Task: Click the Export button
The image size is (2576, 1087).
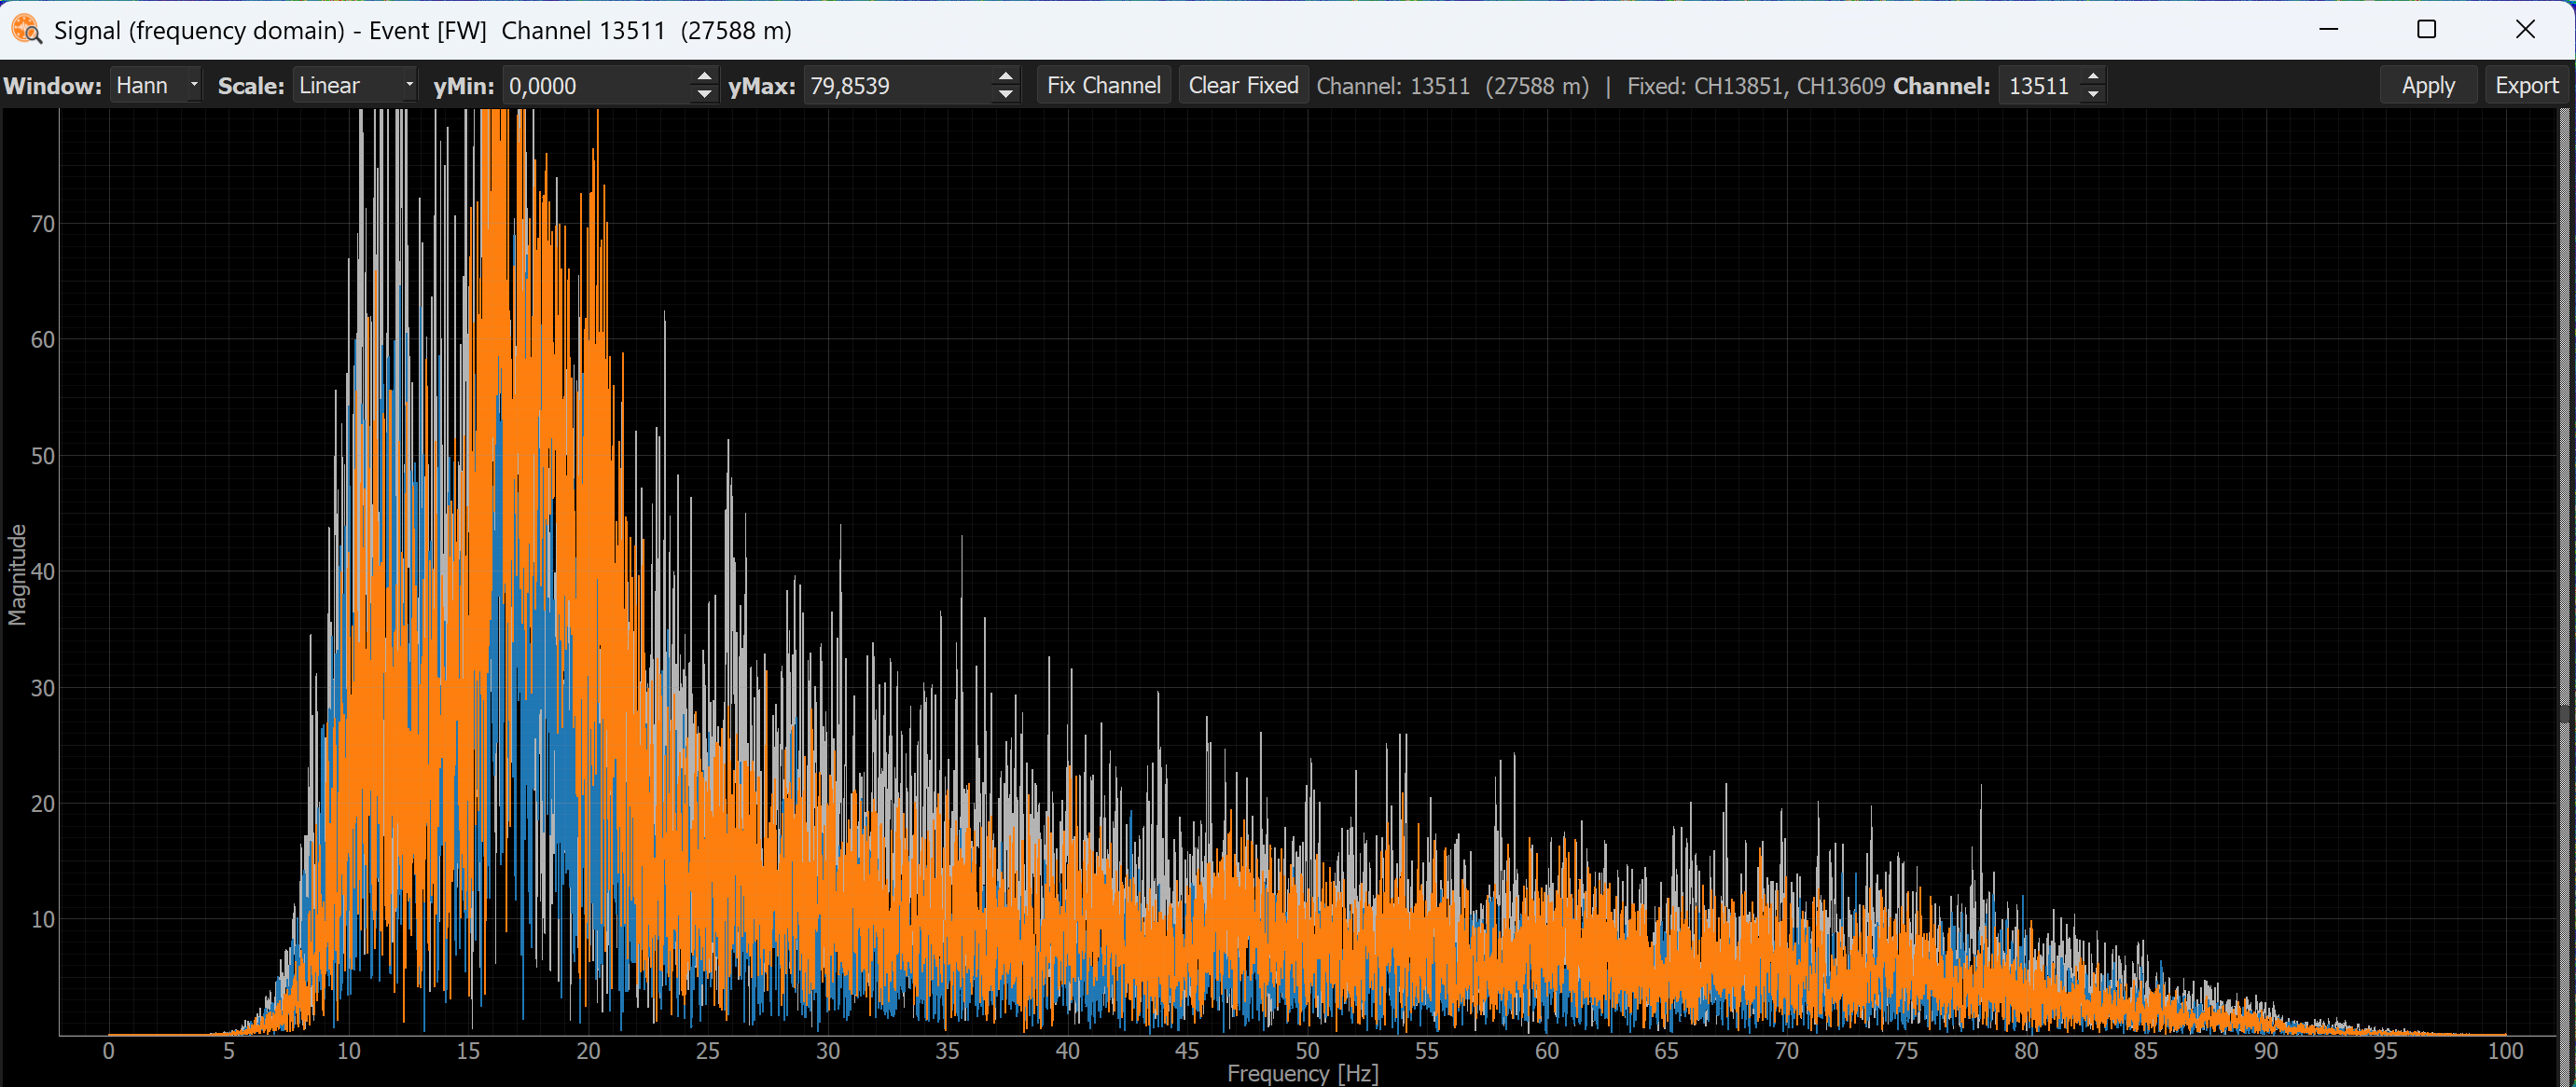Action: pos(2526,86)
